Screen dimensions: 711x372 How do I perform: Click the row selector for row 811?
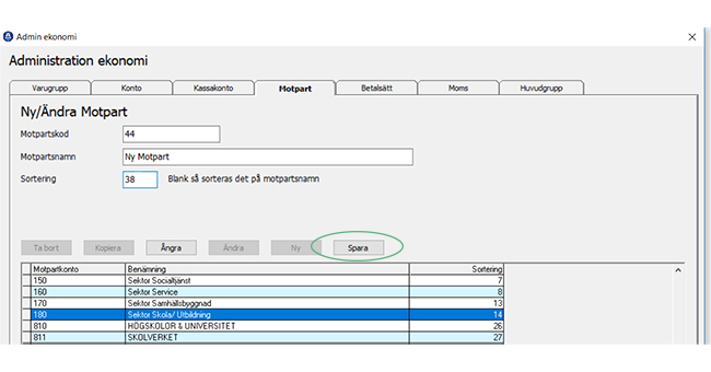[x=26, y=337]
